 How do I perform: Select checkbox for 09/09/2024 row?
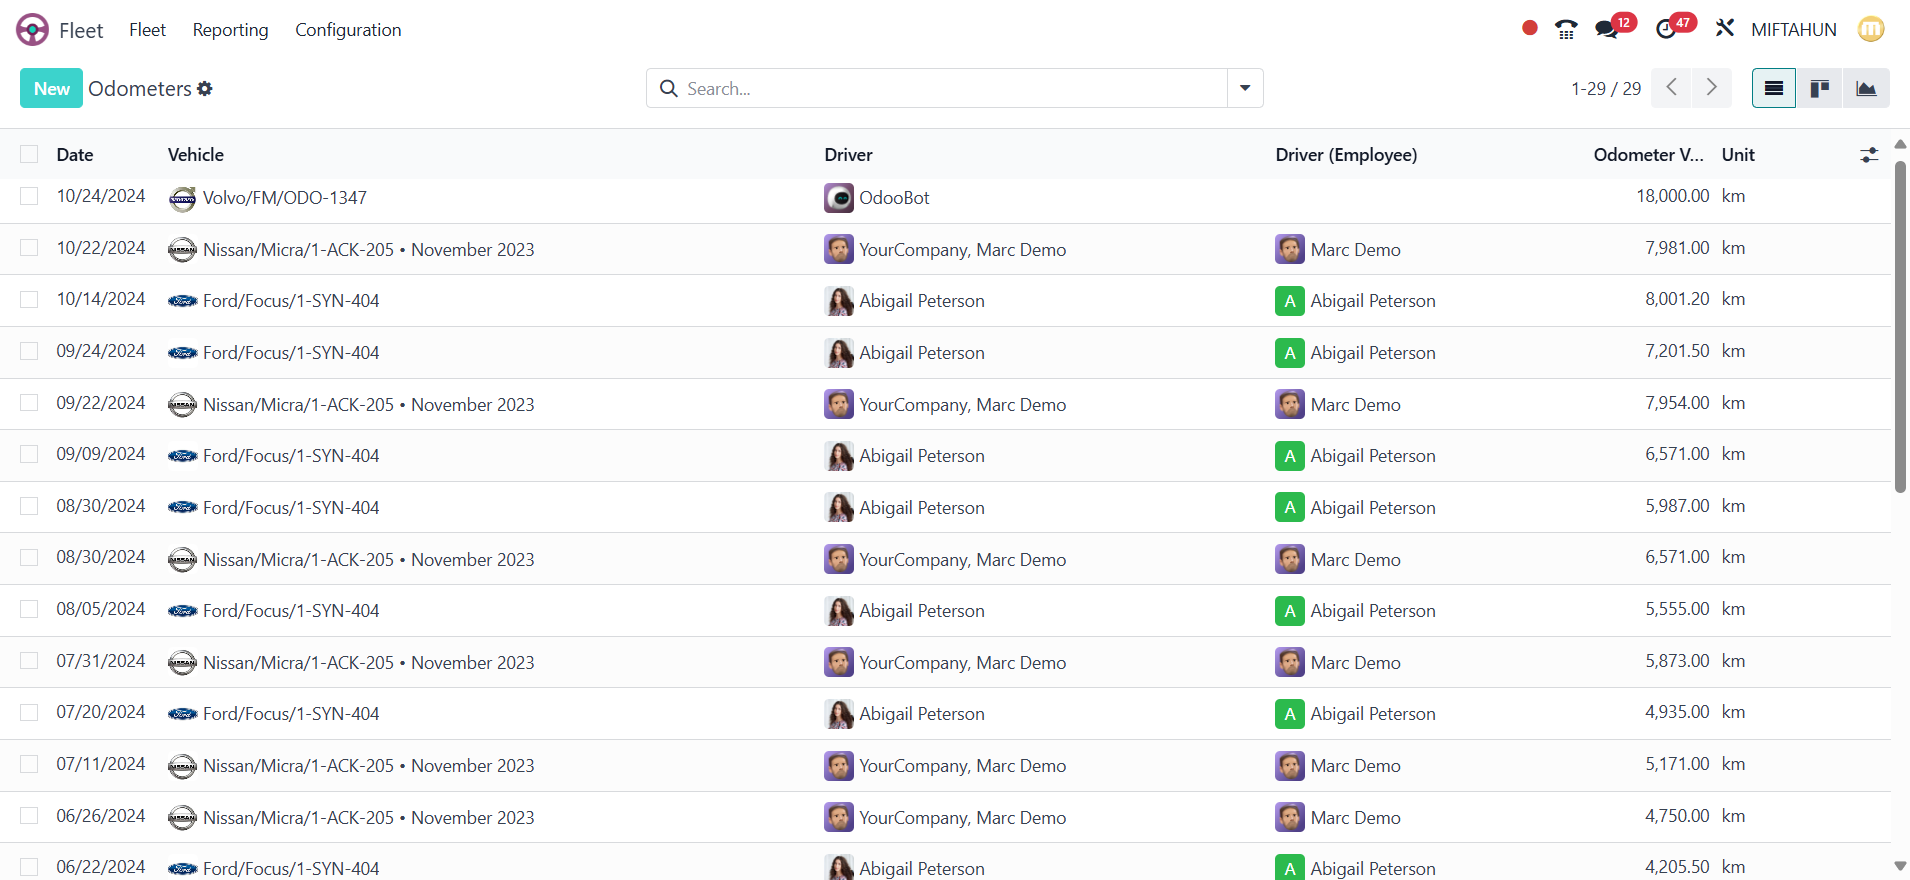tap(29, 454)
